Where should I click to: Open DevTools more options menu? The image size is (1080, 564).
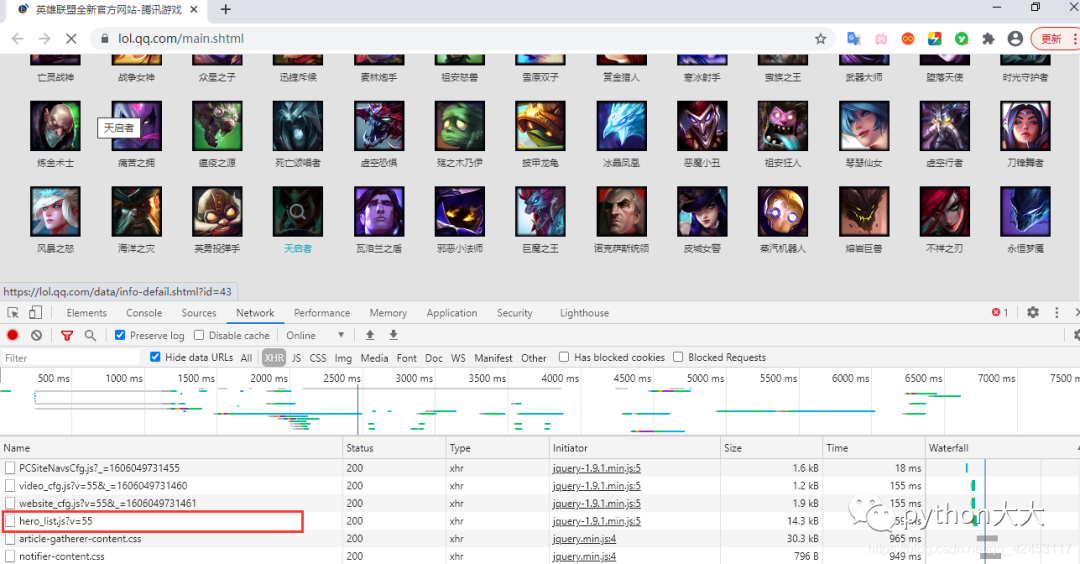point(1057,313)
